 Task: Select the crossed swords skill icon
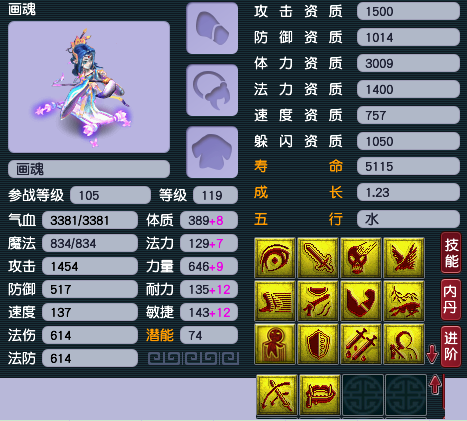click(x=361, y=344)
